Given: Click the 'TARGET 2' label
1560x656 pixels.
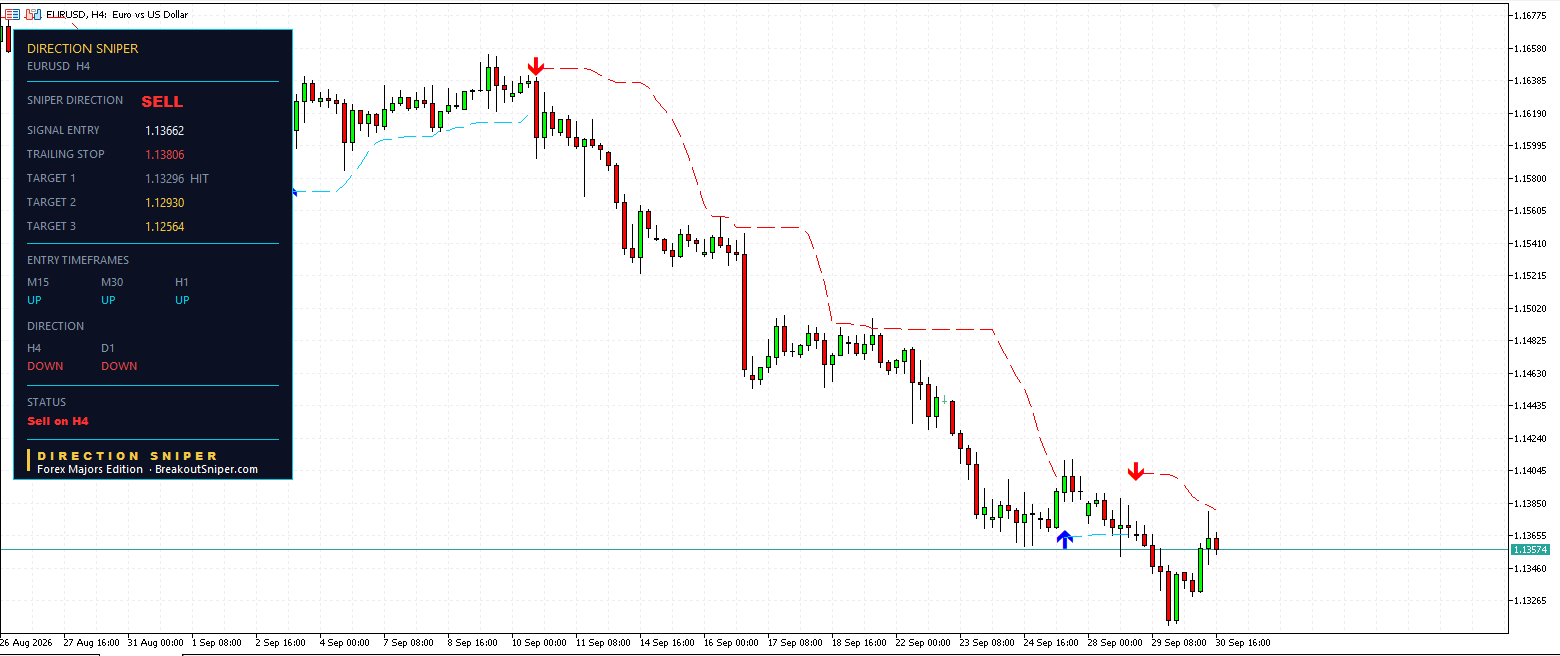Looking at the screenshot, I should 51,202.
